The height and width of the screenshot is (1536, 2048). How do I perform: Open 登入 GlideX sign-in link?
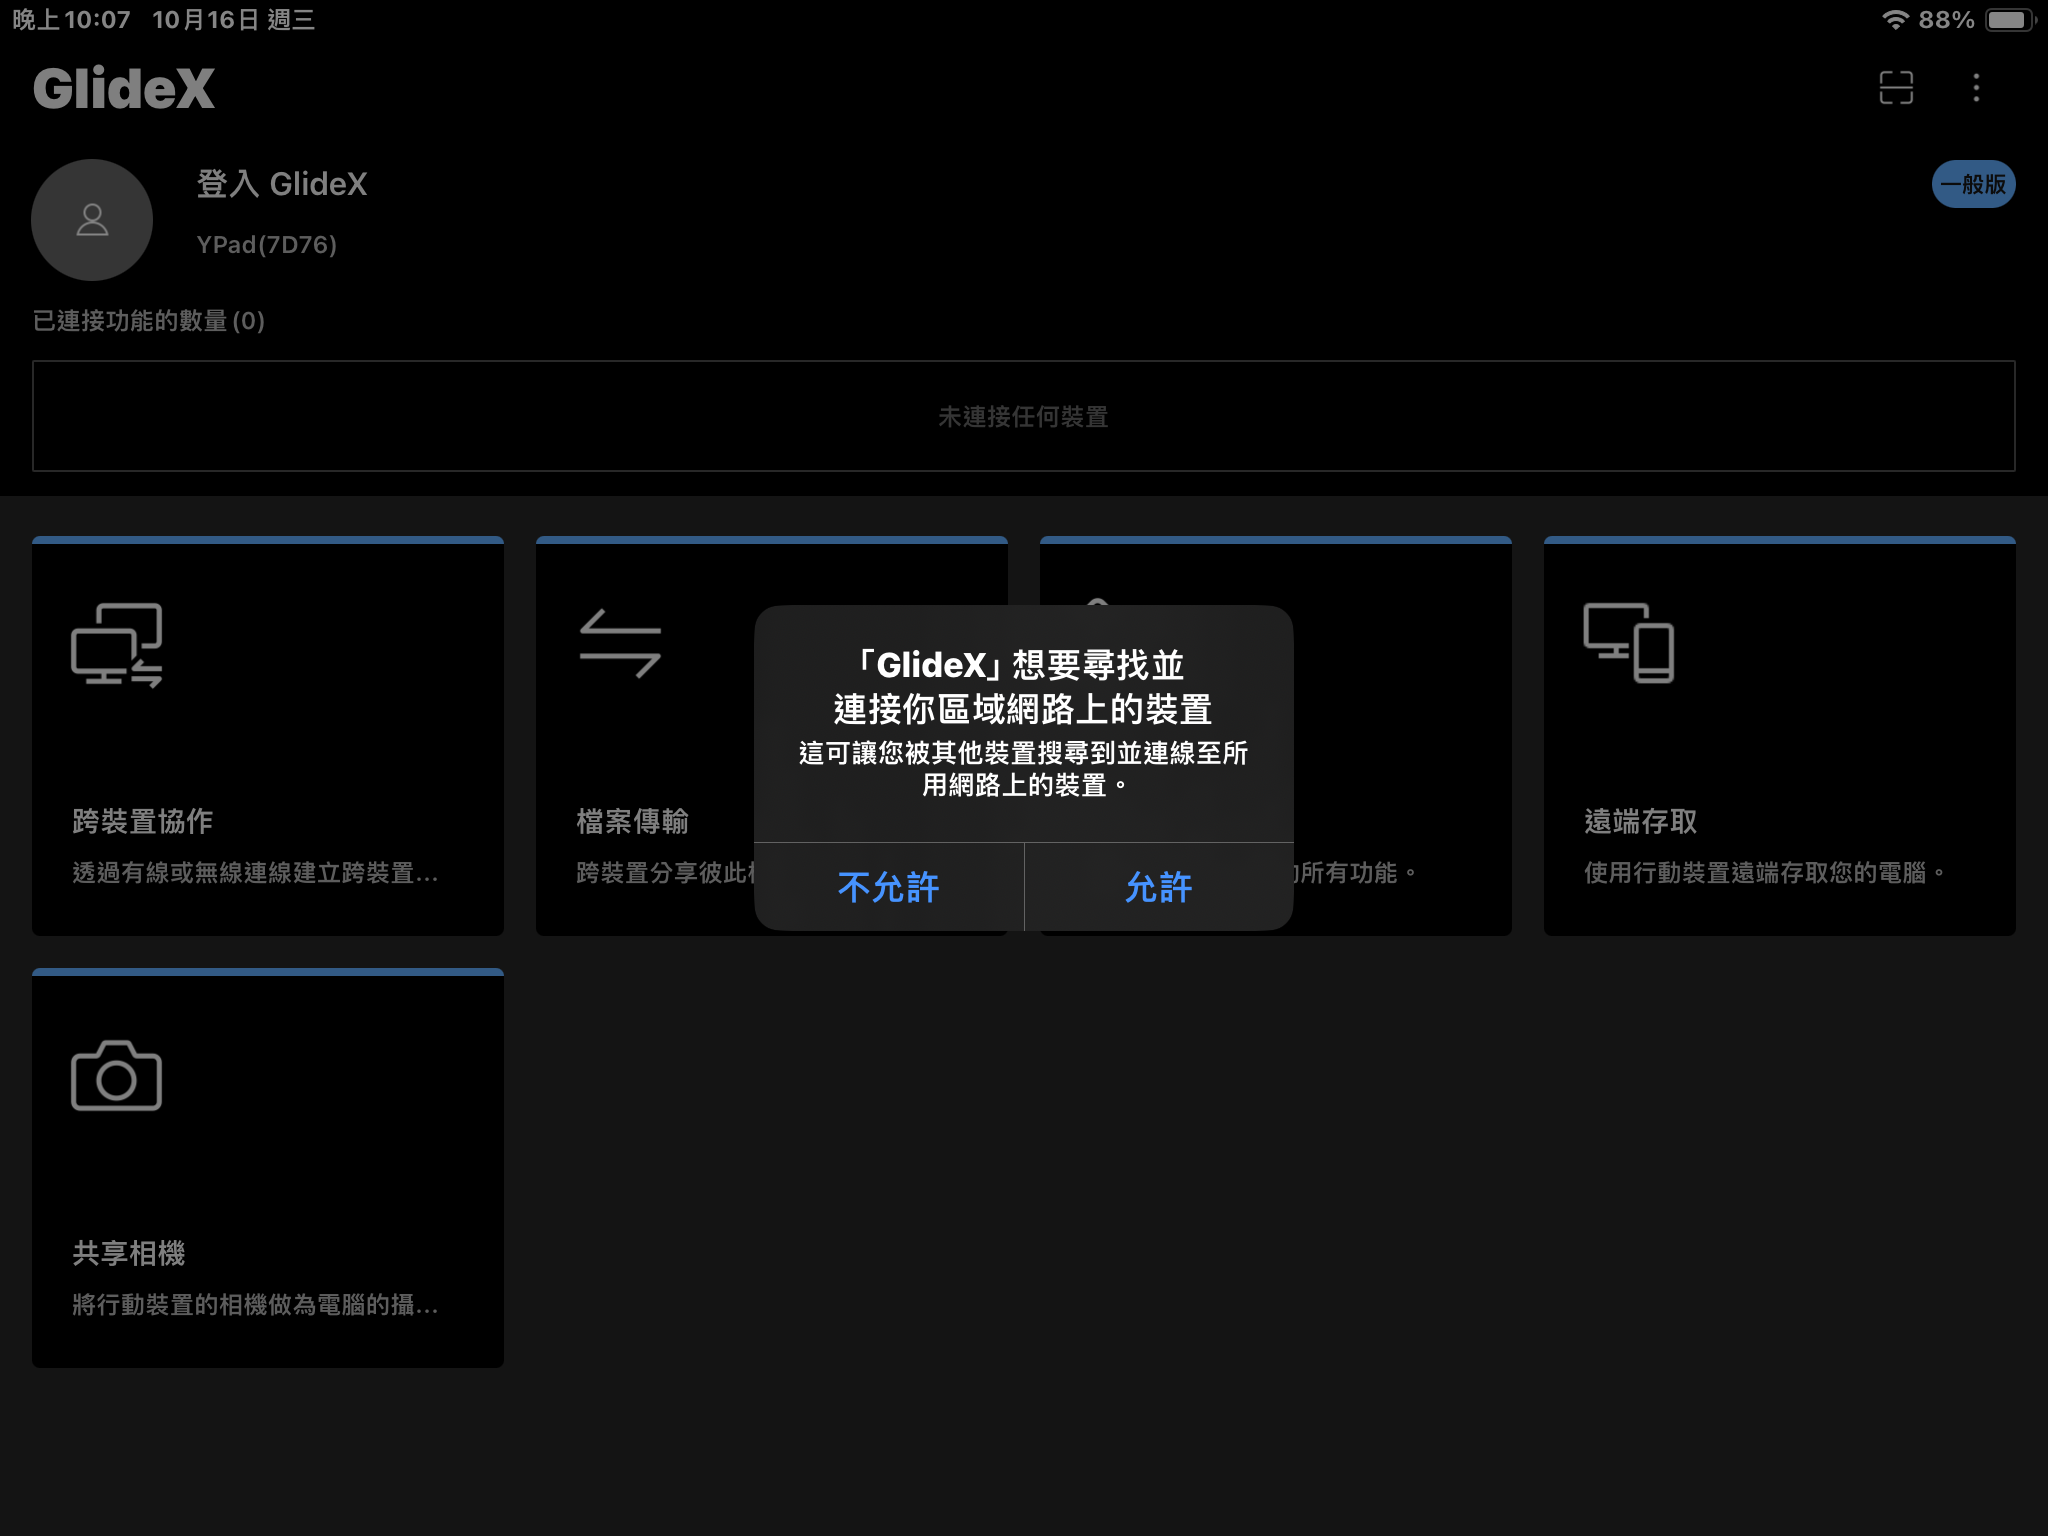click(x=282, y=184)
